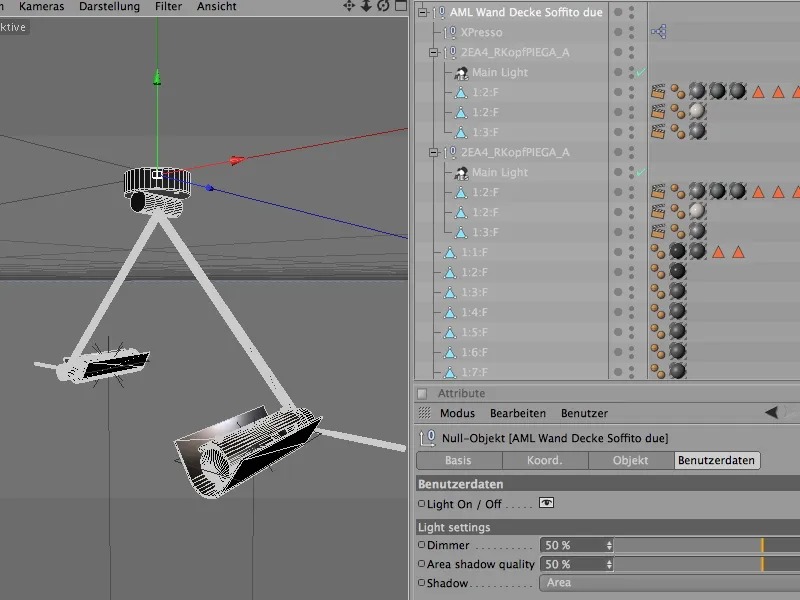Collapse the first 2EA4_RKopfPIEGA_A group

click(x=432, y=50)
